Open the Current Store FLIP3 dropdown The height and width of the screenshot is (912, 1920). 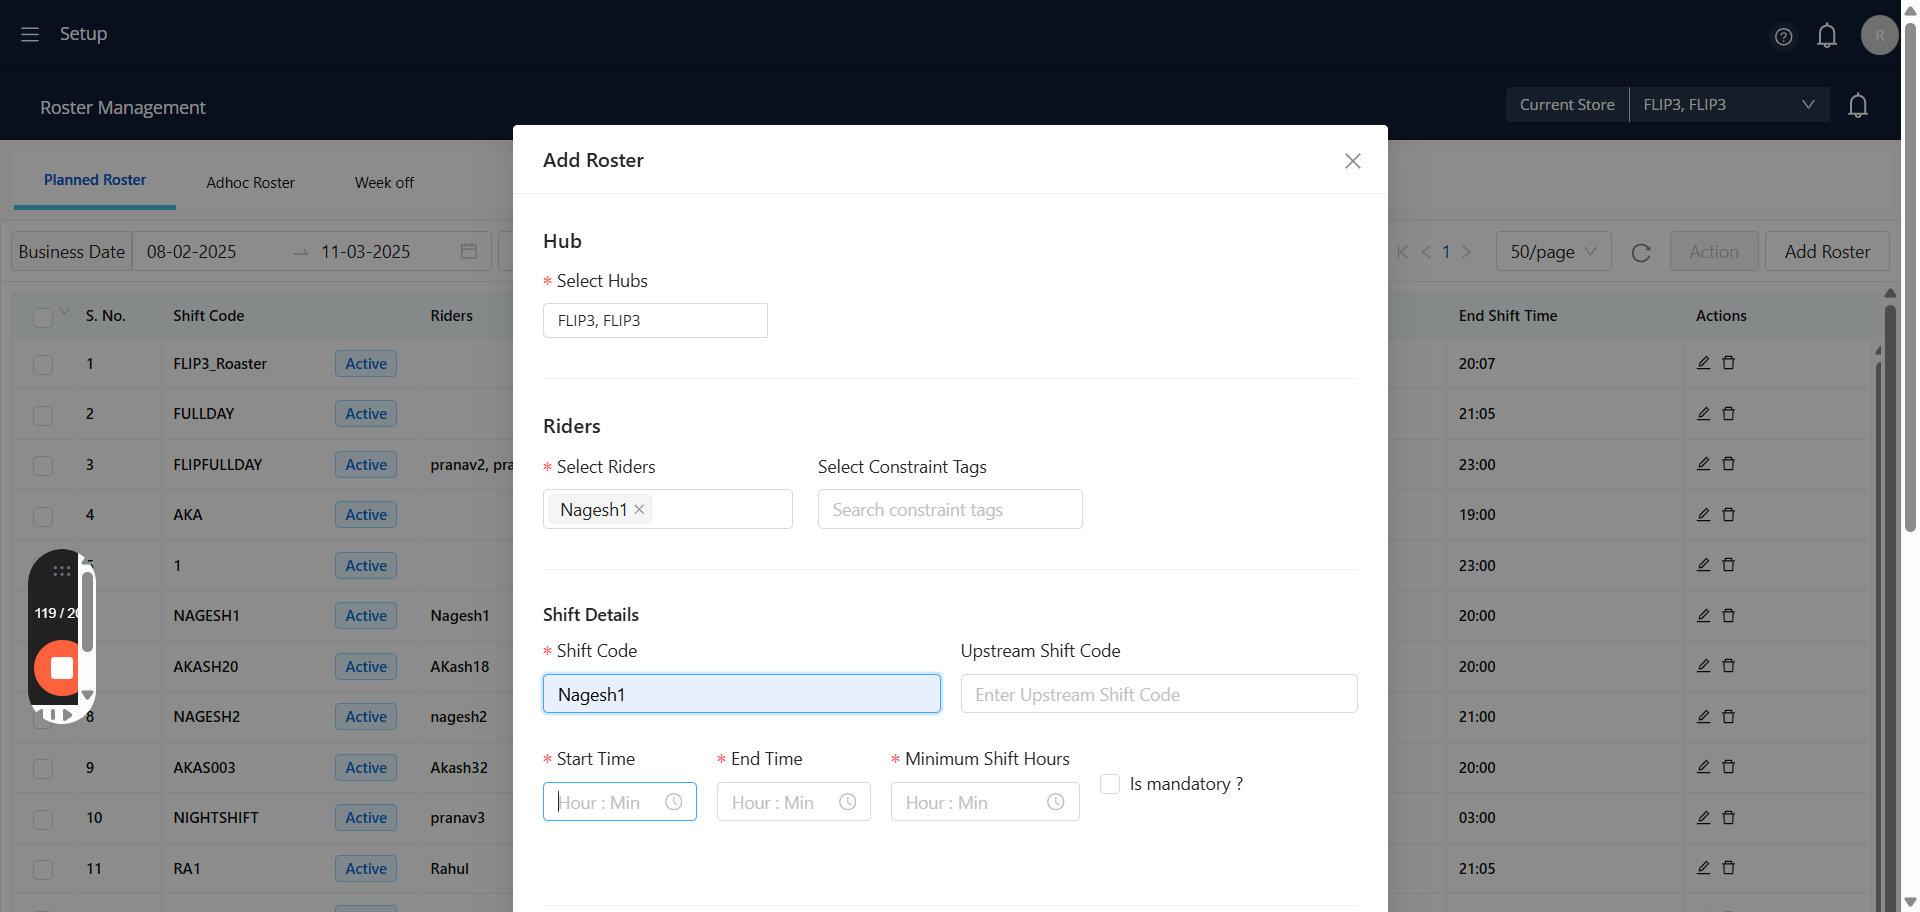click(1729, 105)
